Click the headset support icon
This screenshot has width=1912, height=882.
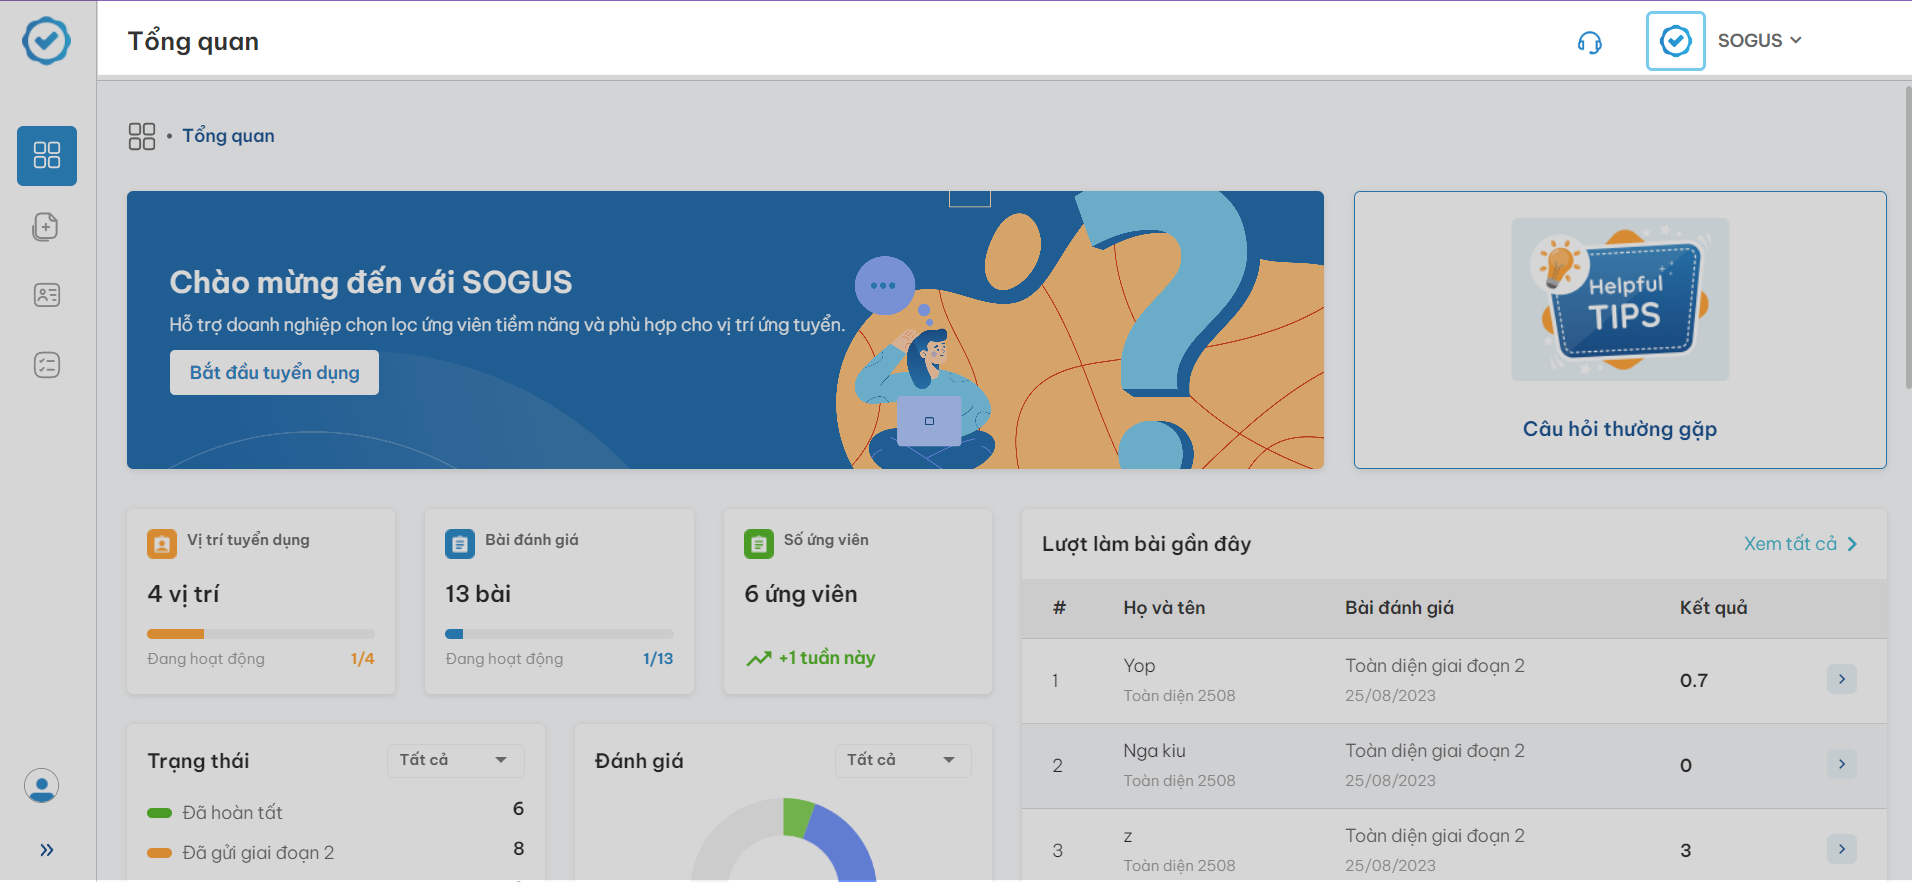coord(1589,42)
